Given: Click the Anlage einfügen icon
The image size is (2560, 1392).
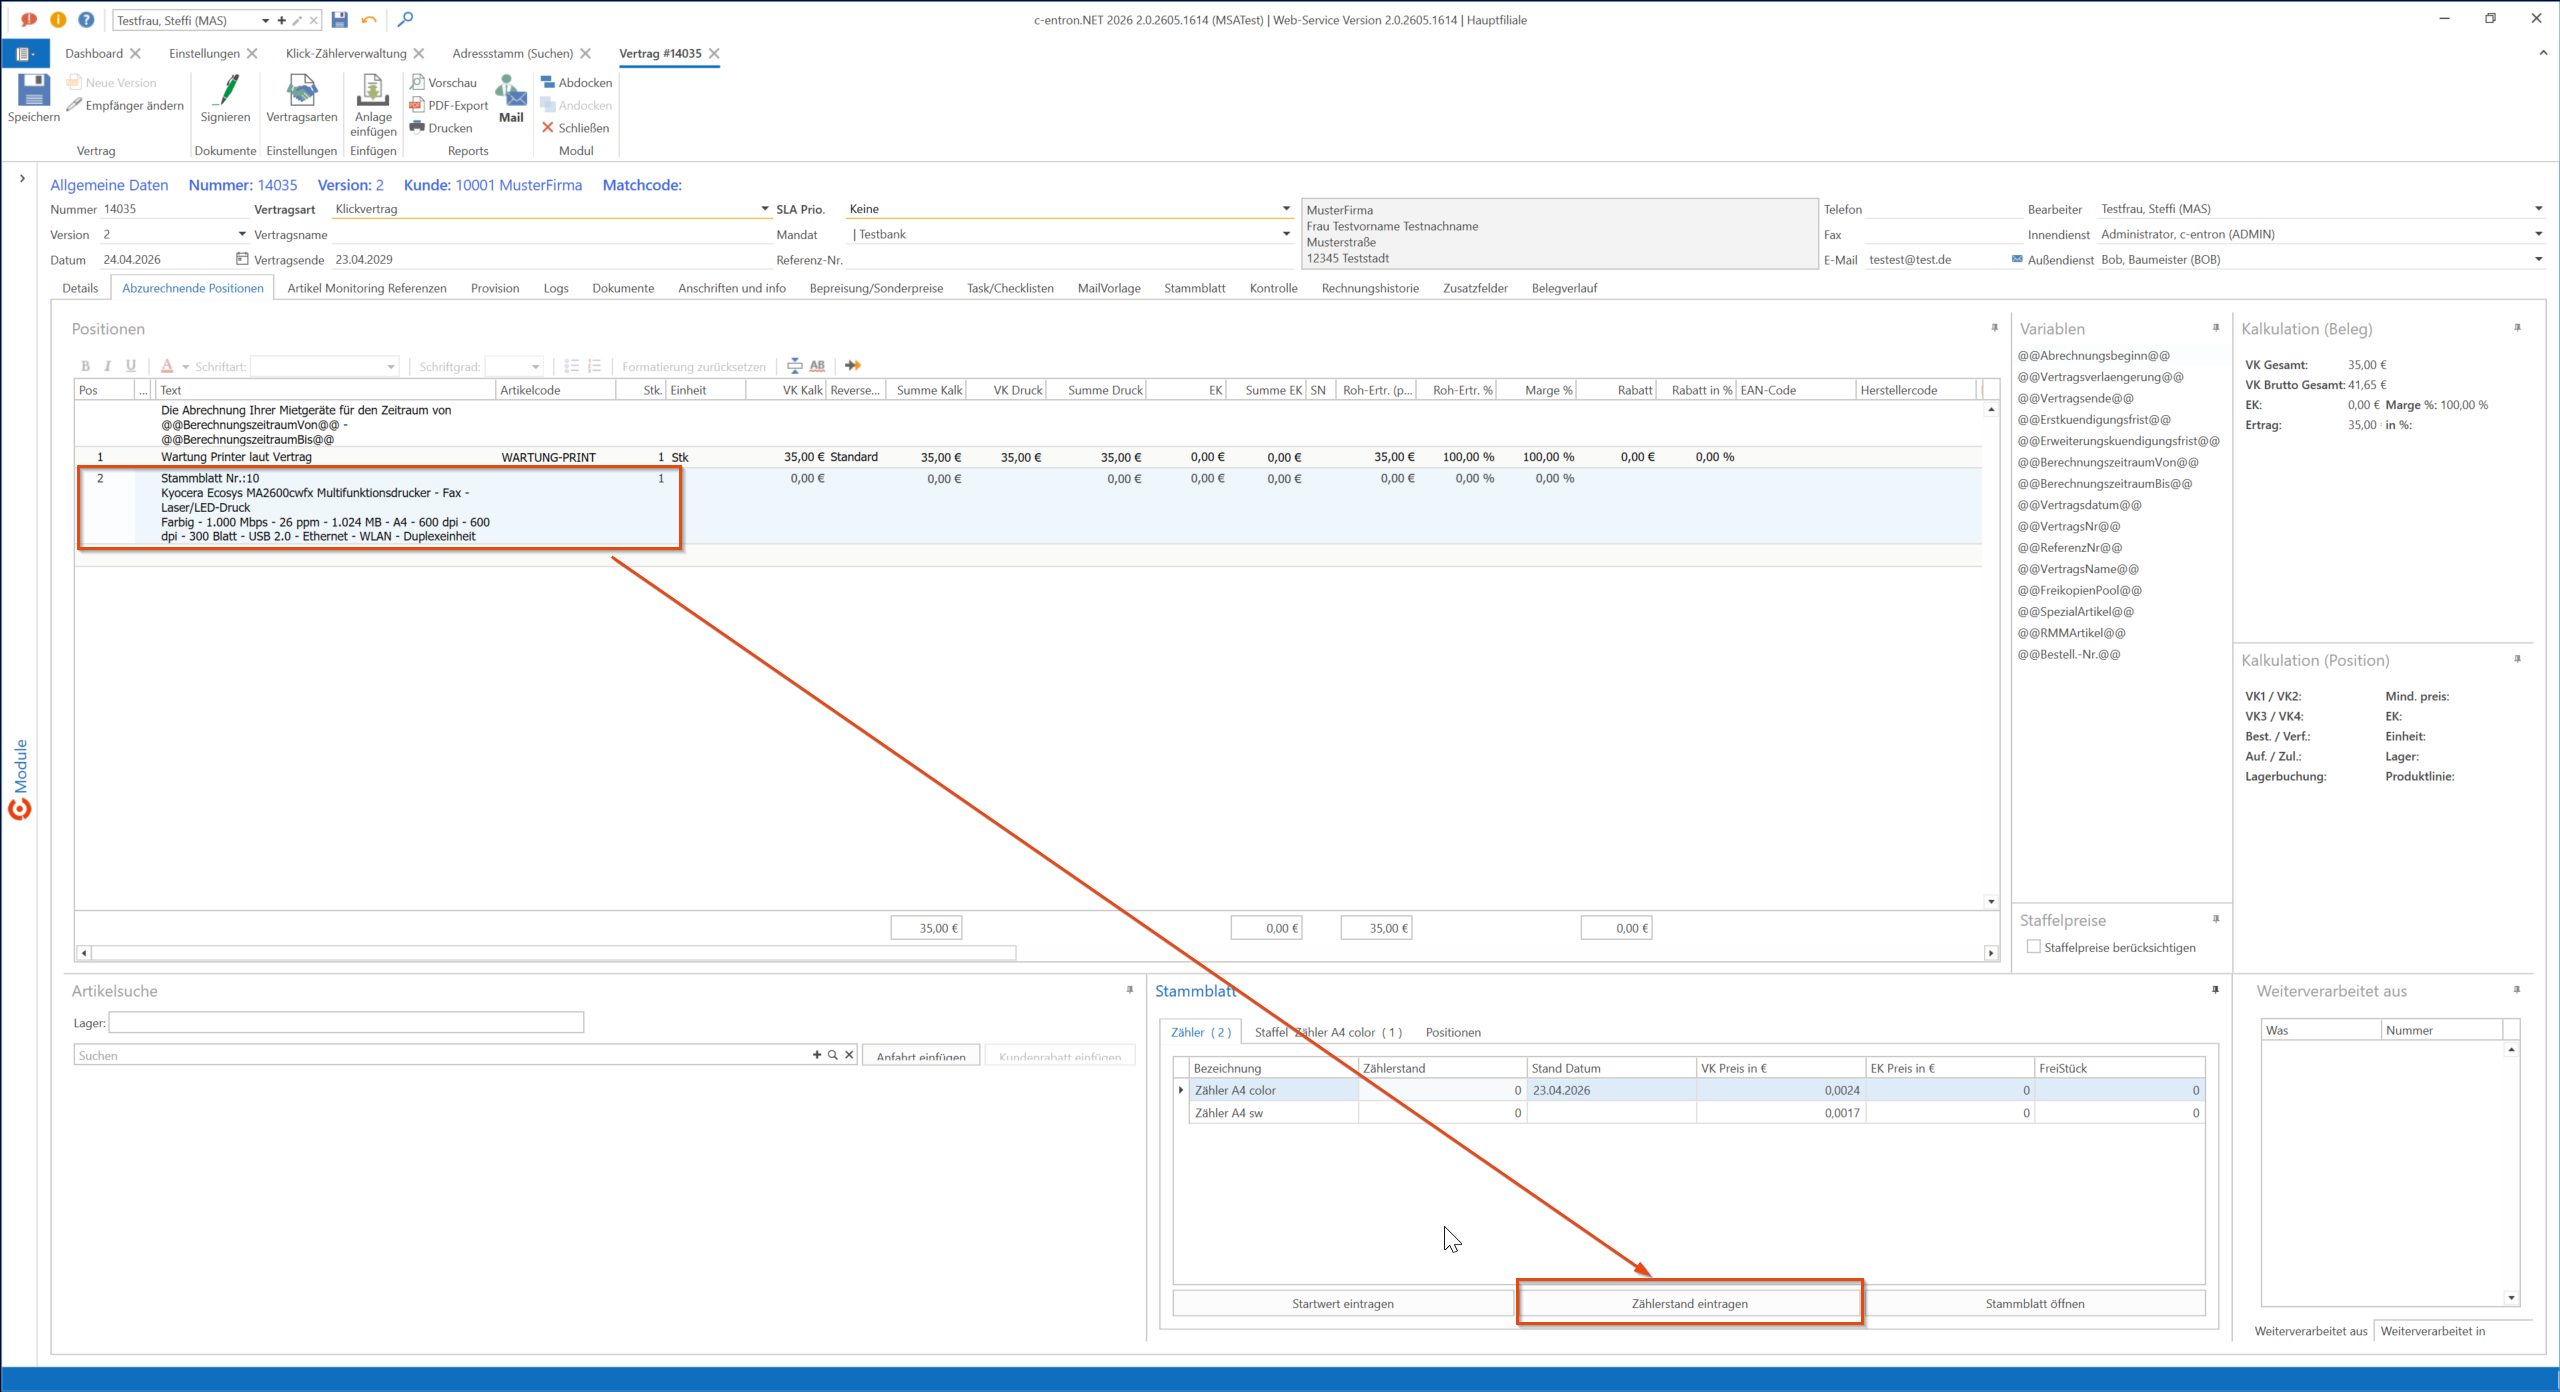Looking at the screenshot, I should tap(373, 91).
